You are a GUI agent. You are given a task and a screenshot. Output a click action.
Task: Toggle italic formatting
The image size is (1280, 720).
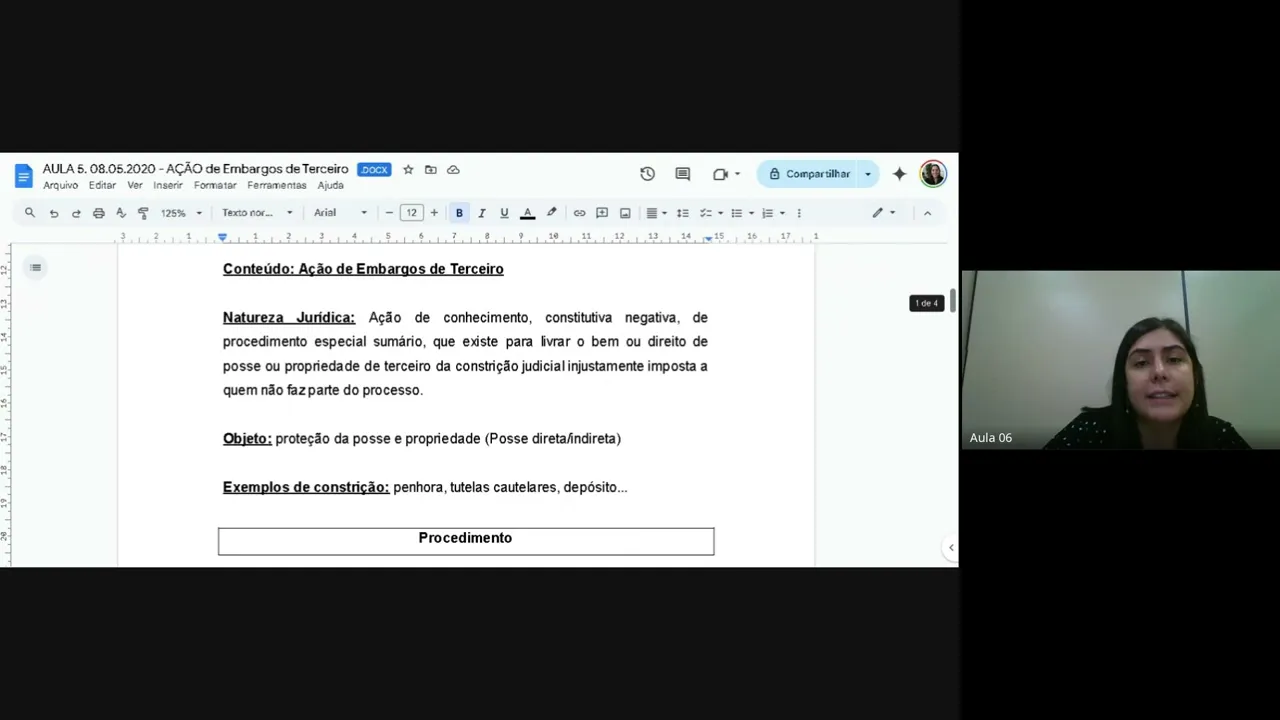coord(482,213)
